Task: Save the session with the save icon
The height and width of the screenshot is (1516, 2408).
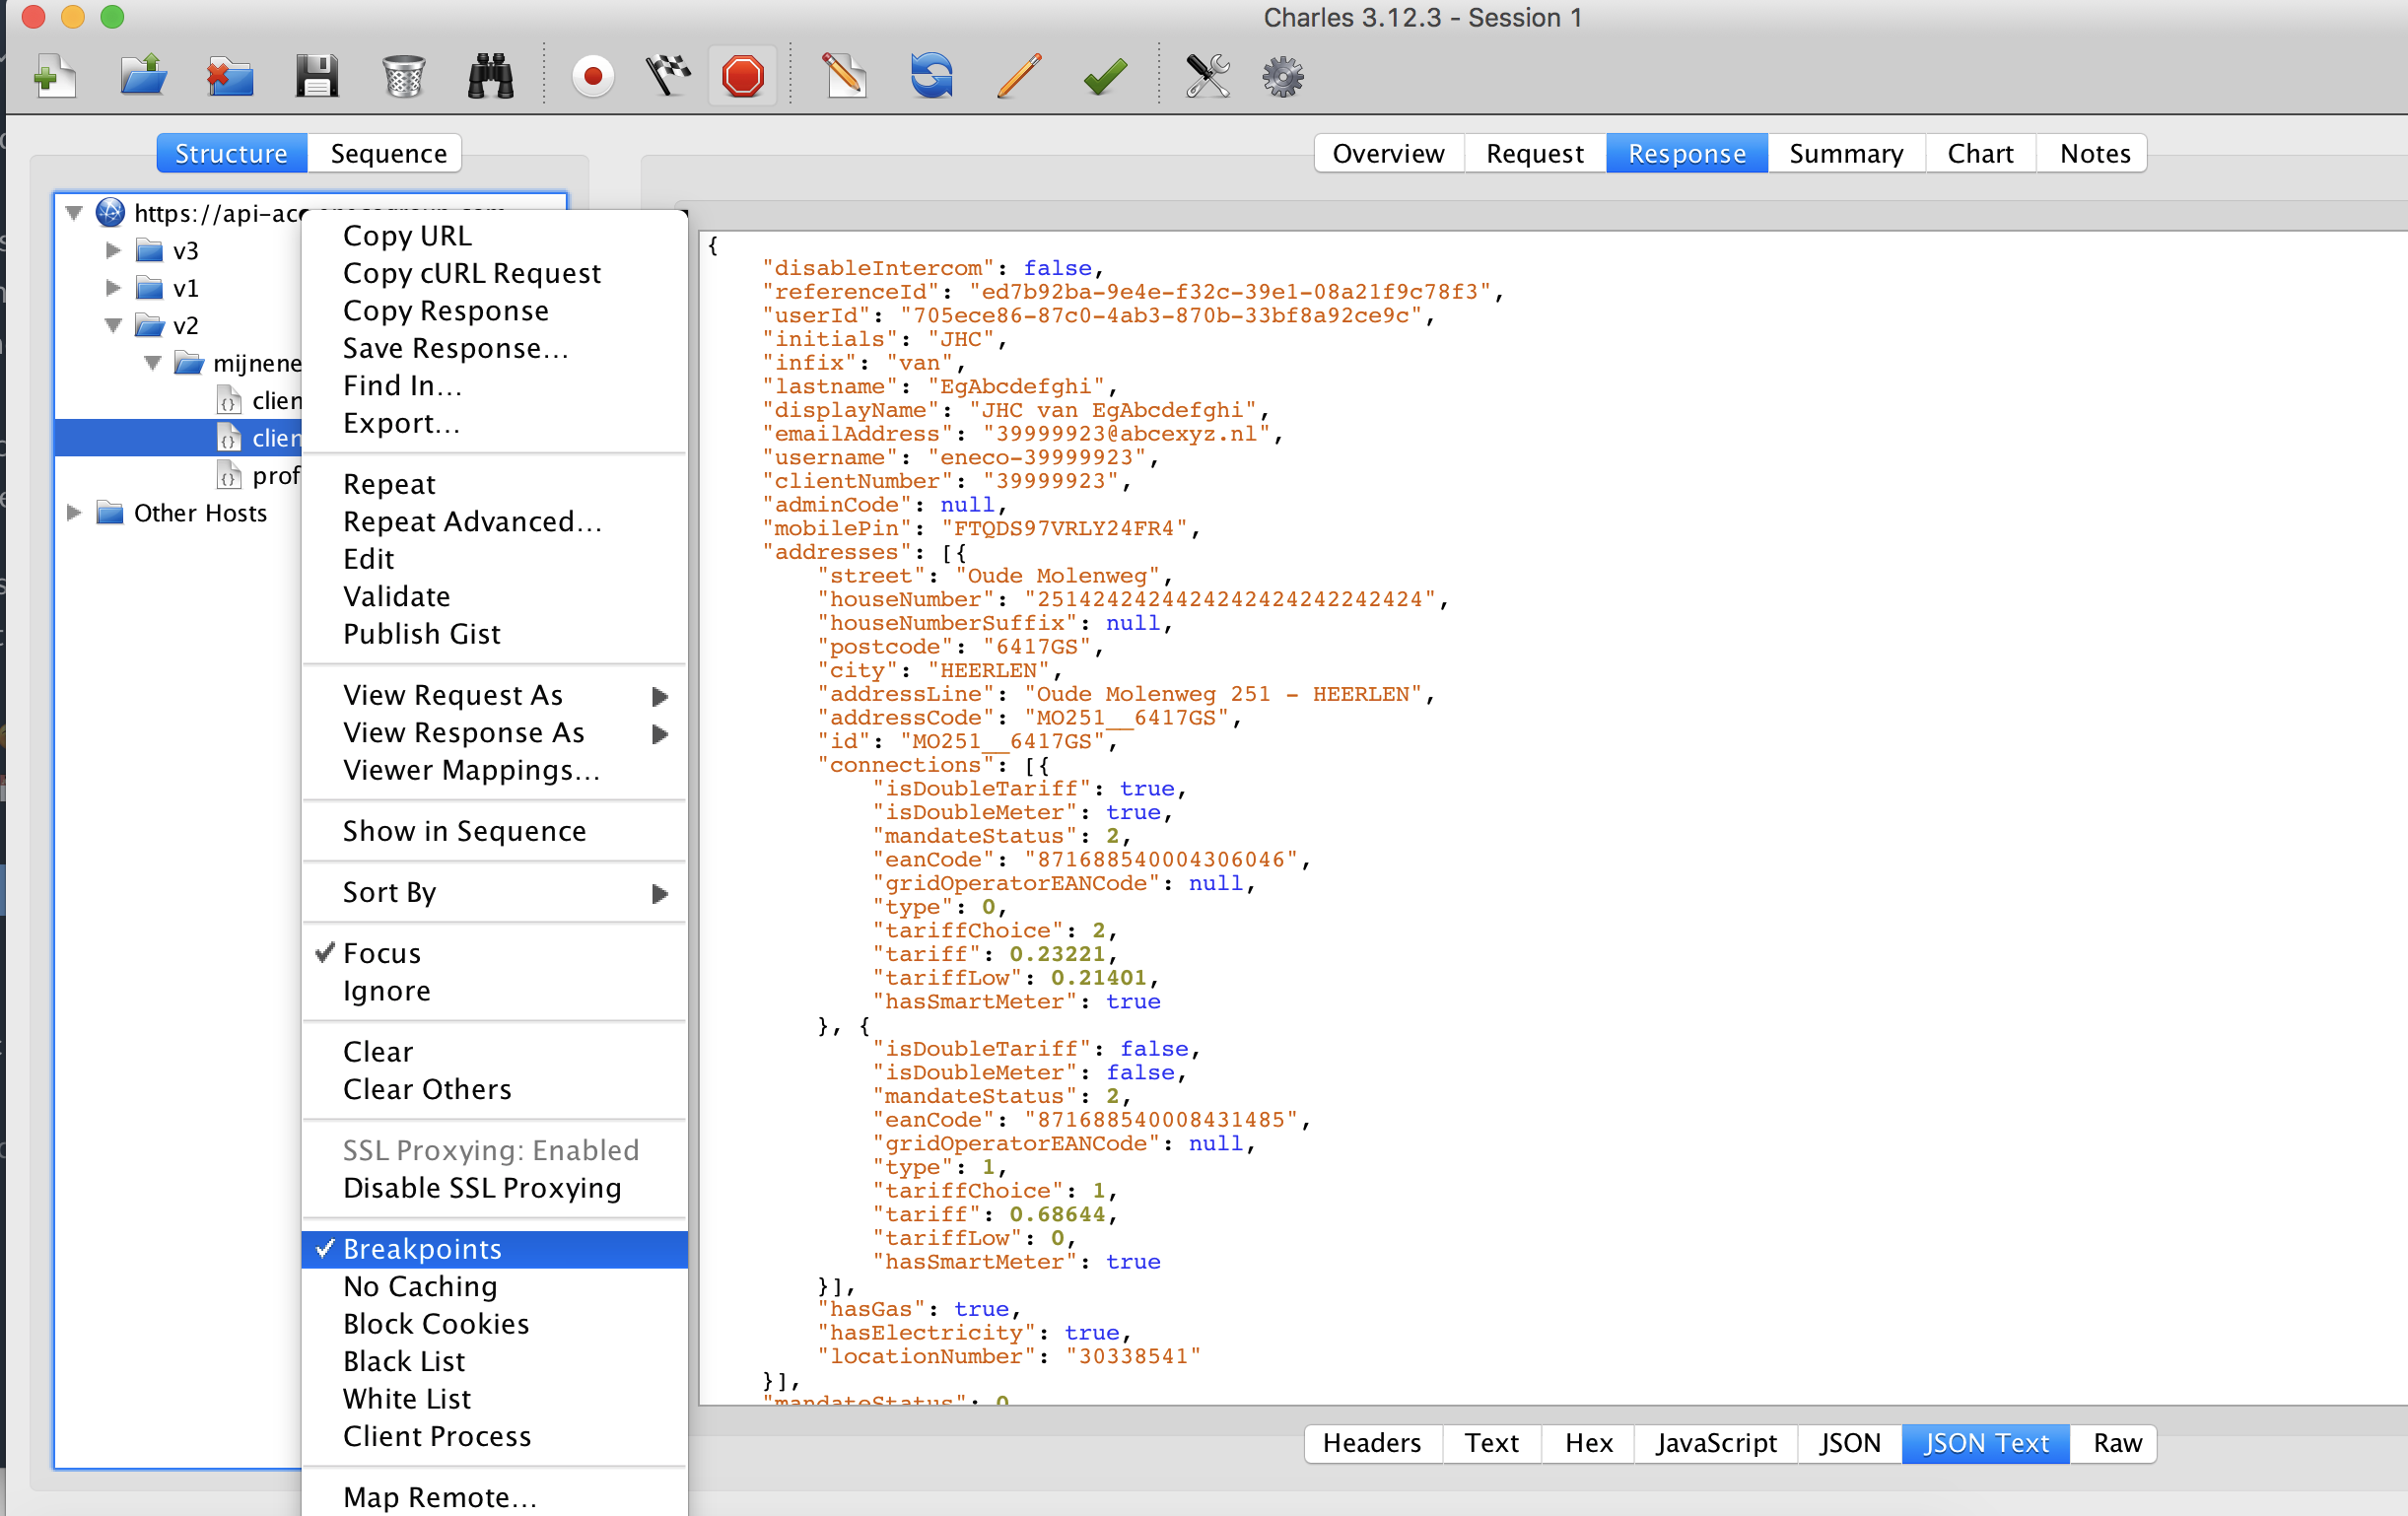Action: click(317, 75)
